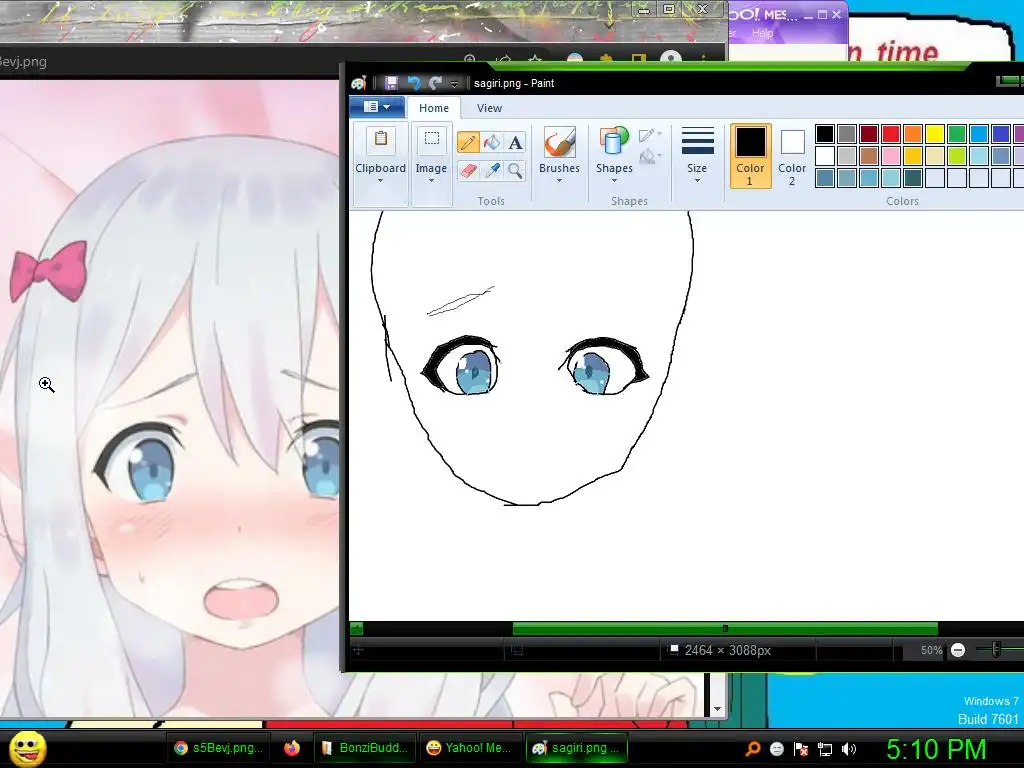Open the Customize Quick Access Toolbar dropdown

pyautogui.click(x=455, y=84)
